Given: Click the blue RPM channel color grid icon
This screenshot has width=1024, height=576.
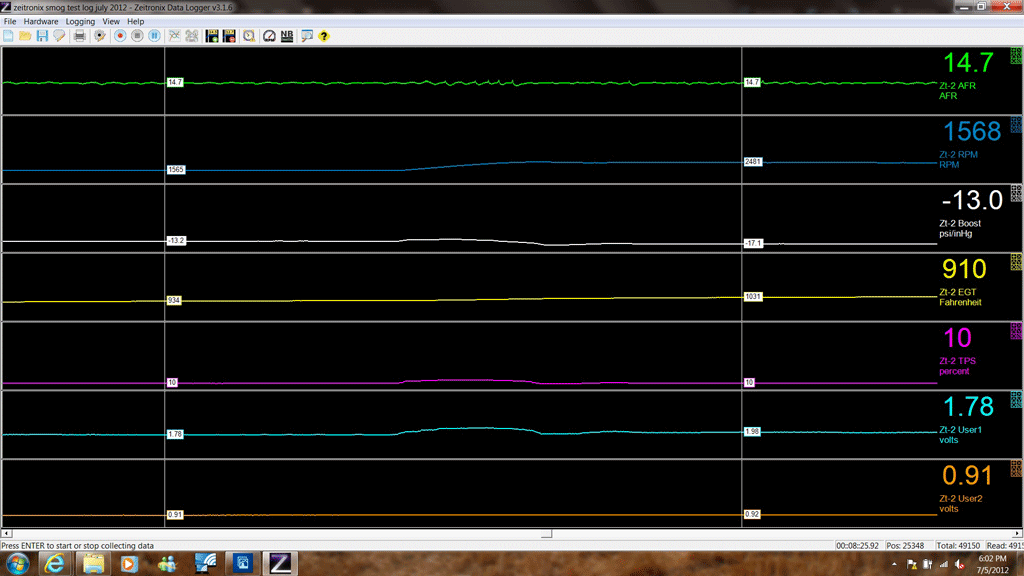Looking at the screenshot, I should tap(1016, 124).
